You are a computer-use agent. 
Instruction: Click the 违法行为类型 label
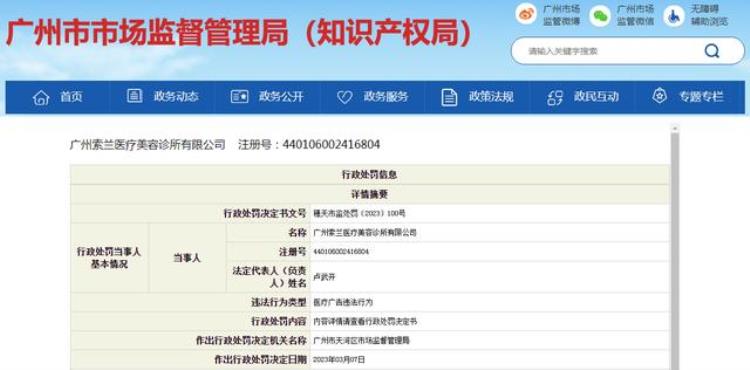(278, 302)
